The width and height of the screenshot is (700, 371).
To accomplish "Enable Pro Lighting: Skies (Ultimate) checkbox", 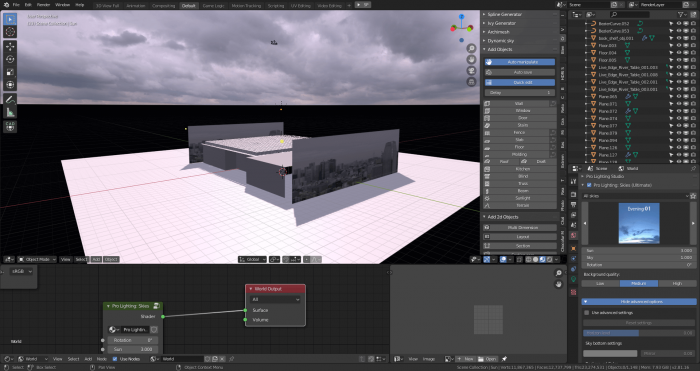I will pos(589,185).
